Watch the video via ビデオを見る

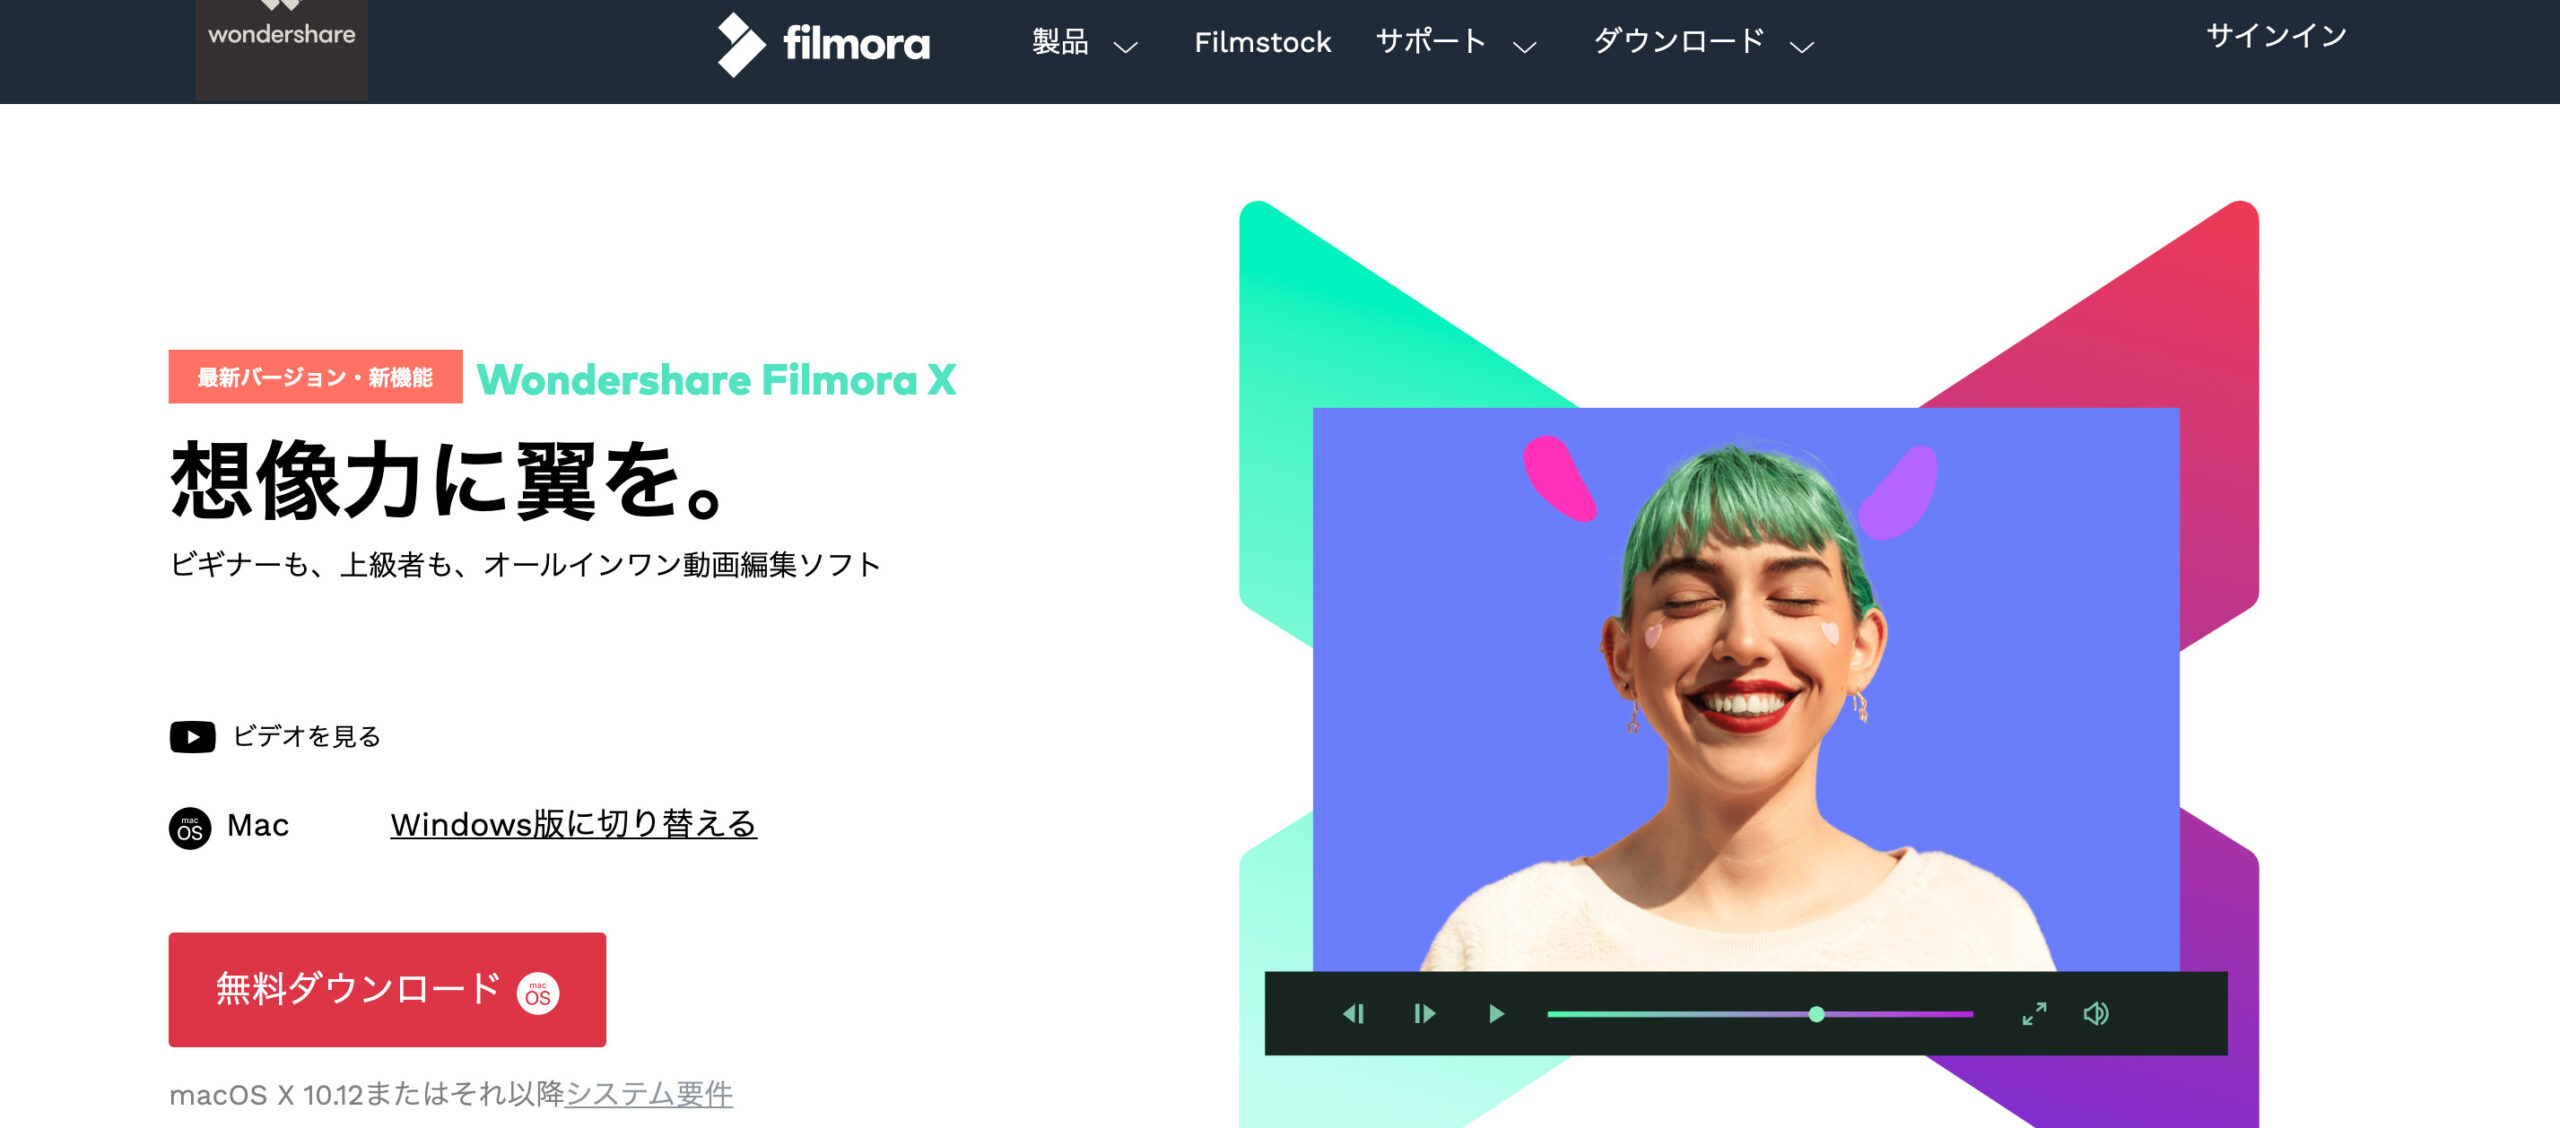point(307,737)
